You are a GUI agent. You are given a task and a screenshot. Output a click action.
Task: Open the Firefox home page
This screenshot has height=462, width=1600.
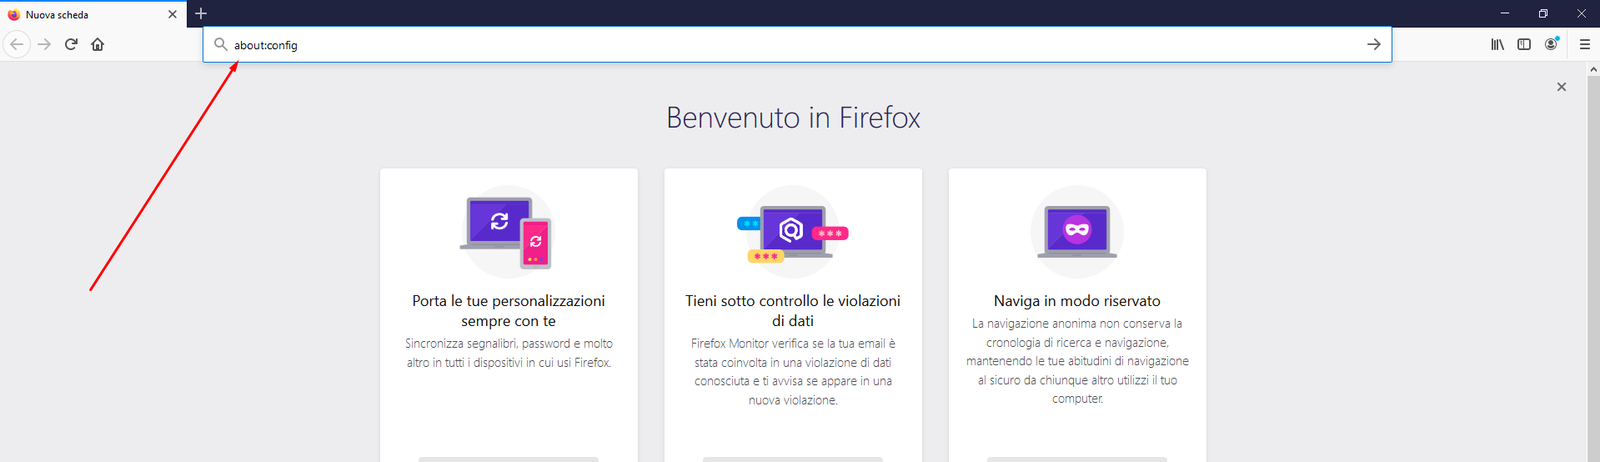click(98, 44)
